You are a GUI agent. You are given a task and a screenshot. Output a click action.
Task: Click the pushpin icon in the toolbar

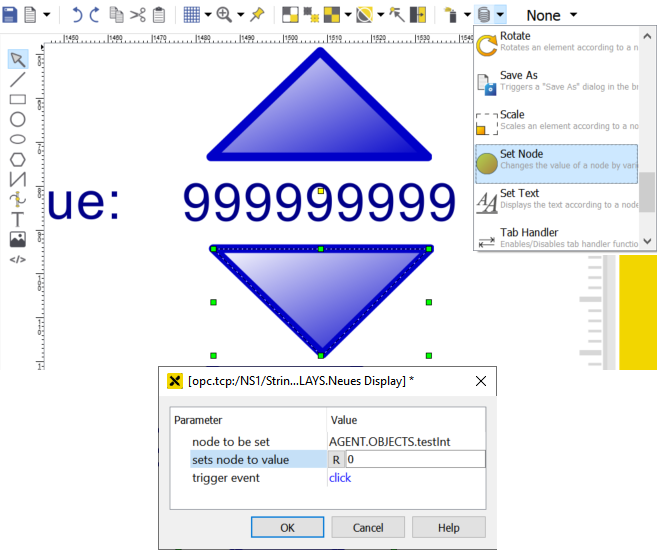pos(257,15)
